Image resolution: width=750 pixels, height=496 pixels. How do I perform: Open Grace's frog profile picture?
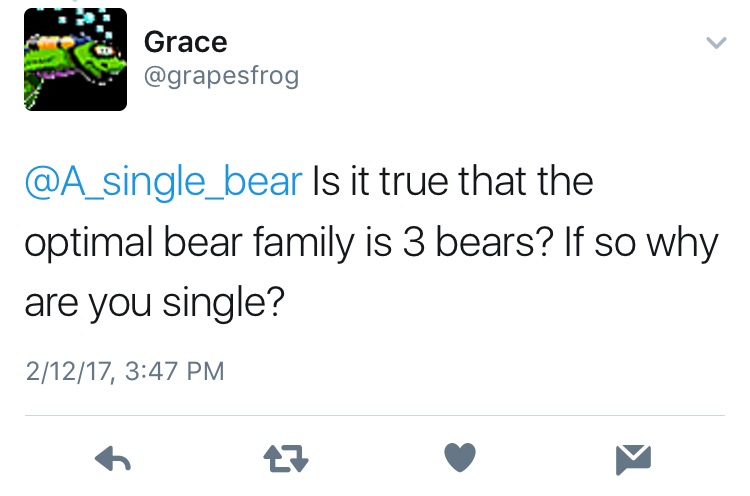tap(75, 59)
